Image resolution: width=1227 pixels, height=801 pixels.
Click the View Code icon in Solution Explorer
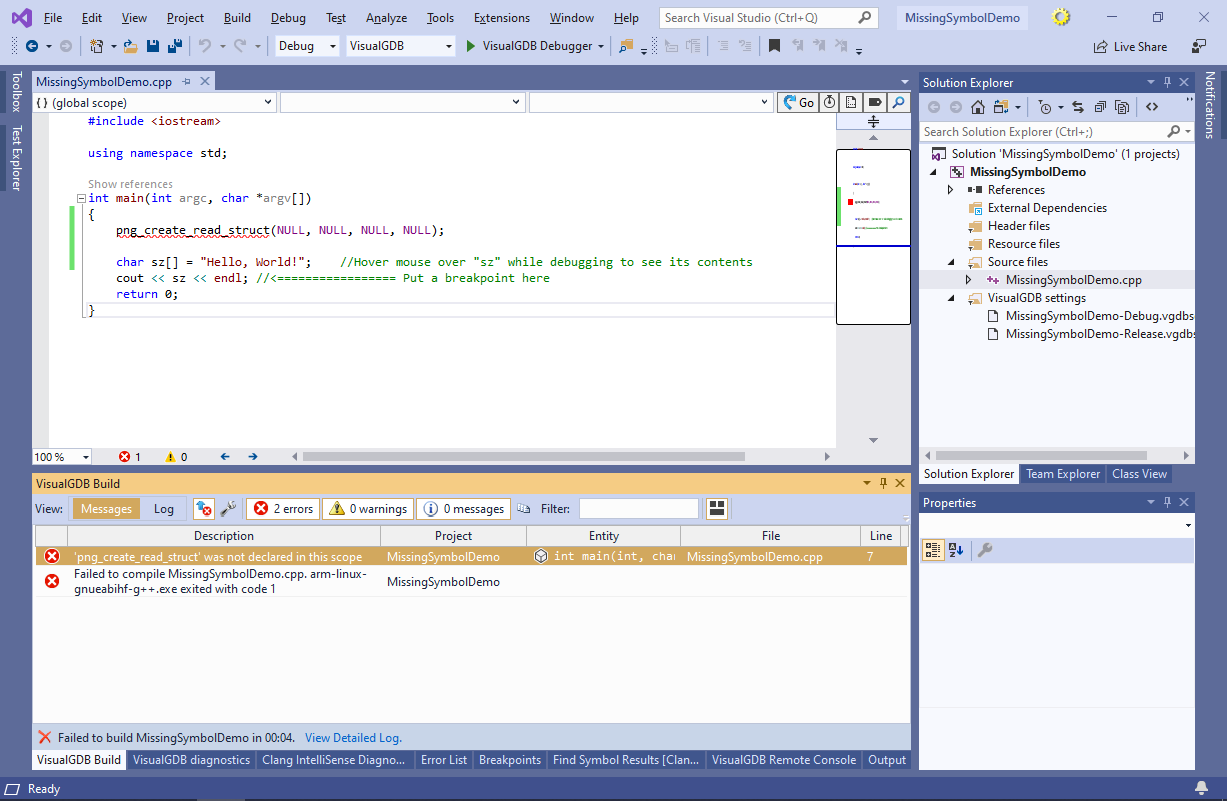(1152, 107)
